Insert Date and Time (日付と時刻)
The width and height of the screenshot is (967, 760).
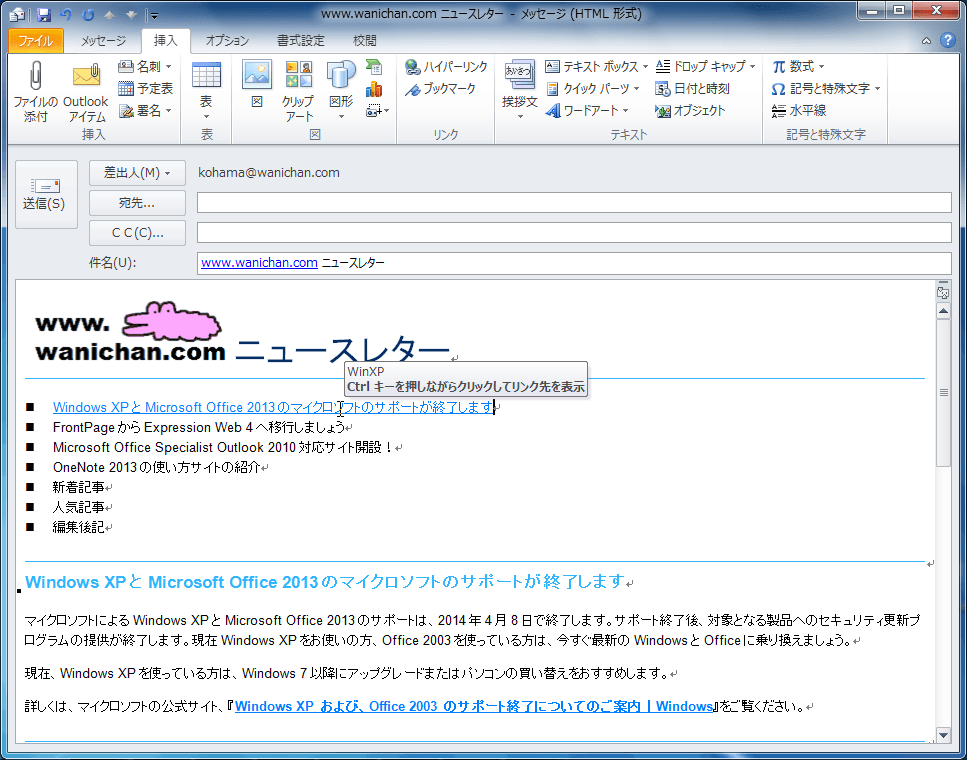click(x=693, y=89)
